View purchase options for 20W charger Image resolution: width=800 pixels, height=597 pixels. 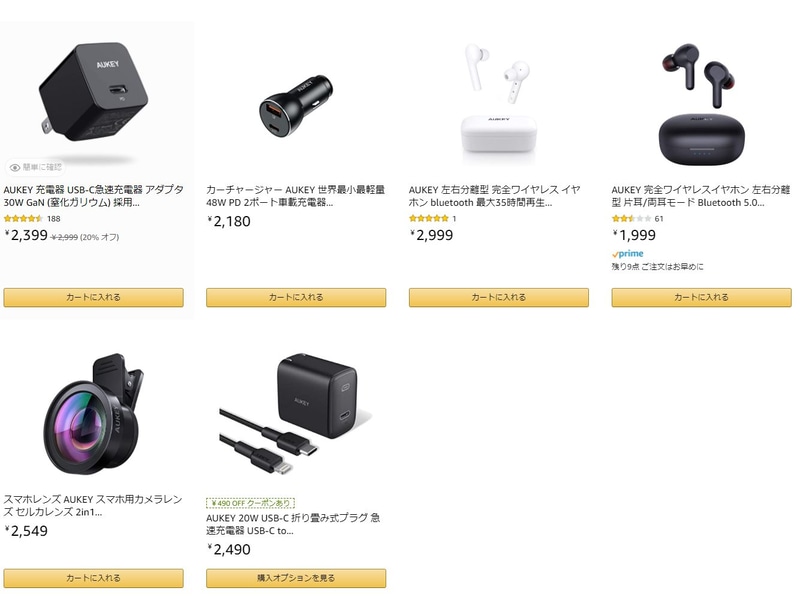(x=296, y=578)
